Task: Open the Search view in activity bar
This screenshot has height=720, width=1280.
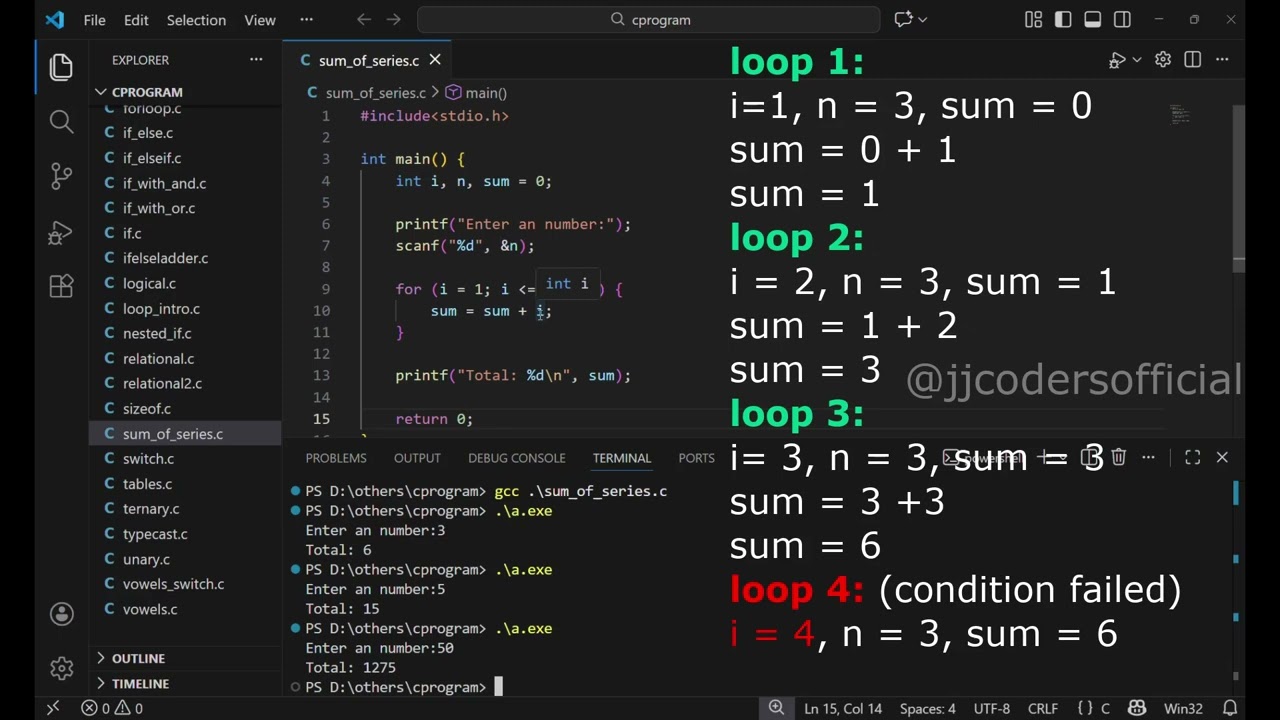Action: tap(61, 122)
